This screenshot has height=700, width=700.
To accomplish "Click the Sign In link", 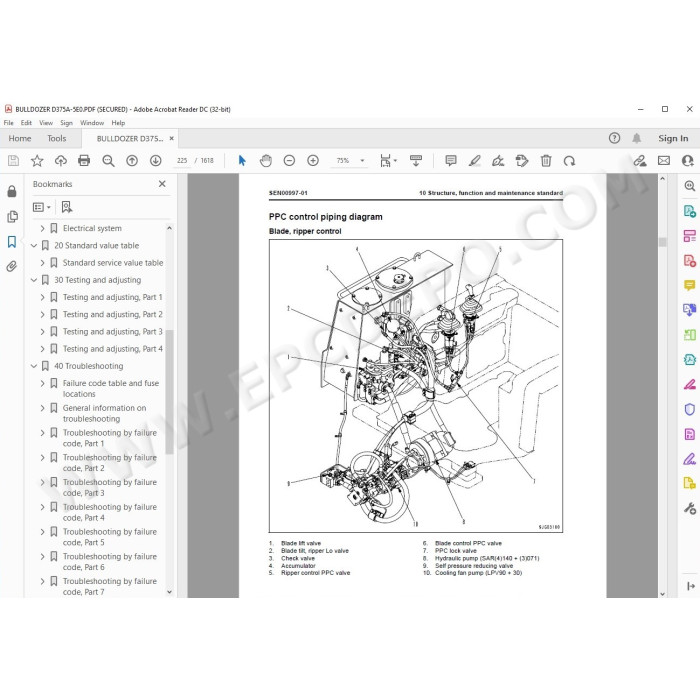I will coord(673,138).
